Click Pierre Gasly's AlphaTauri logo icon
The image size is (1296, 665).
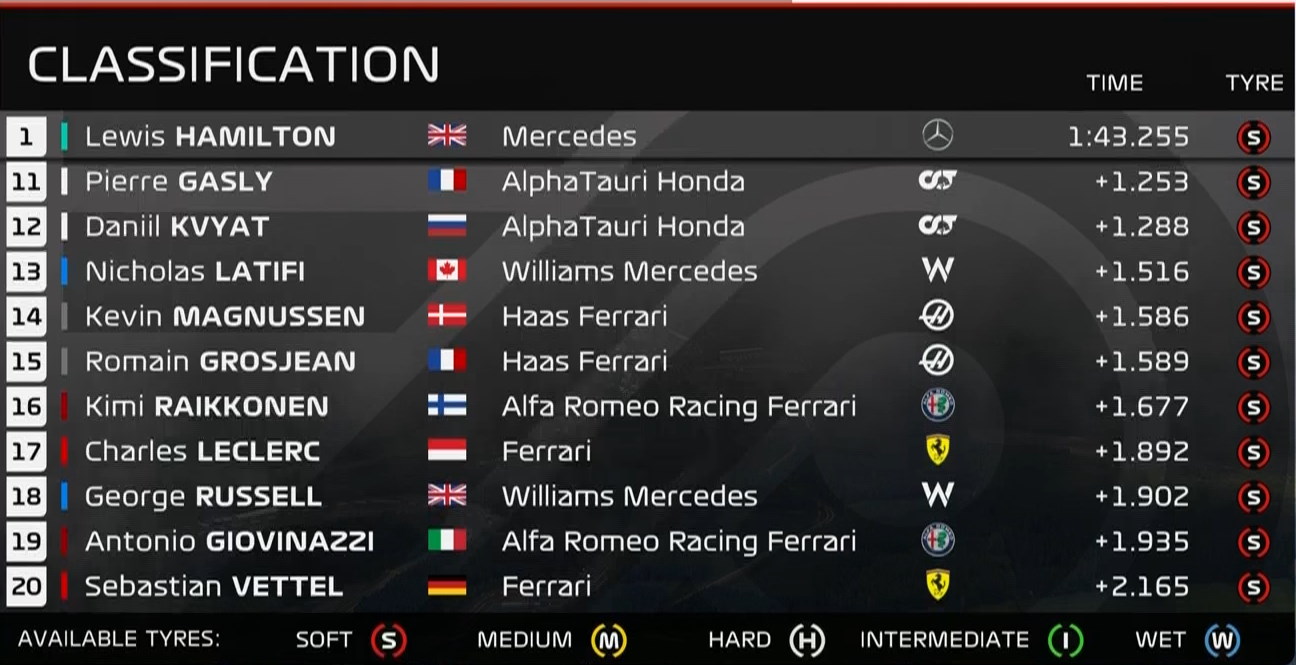pos(937,181)
